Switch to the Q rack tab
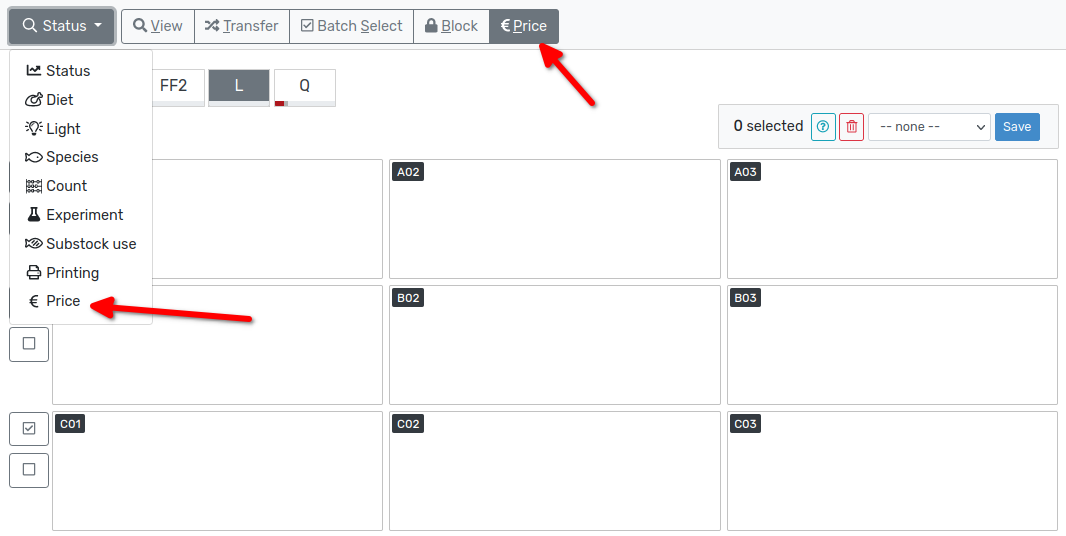 pyautogui.click(x=304, y=86)
